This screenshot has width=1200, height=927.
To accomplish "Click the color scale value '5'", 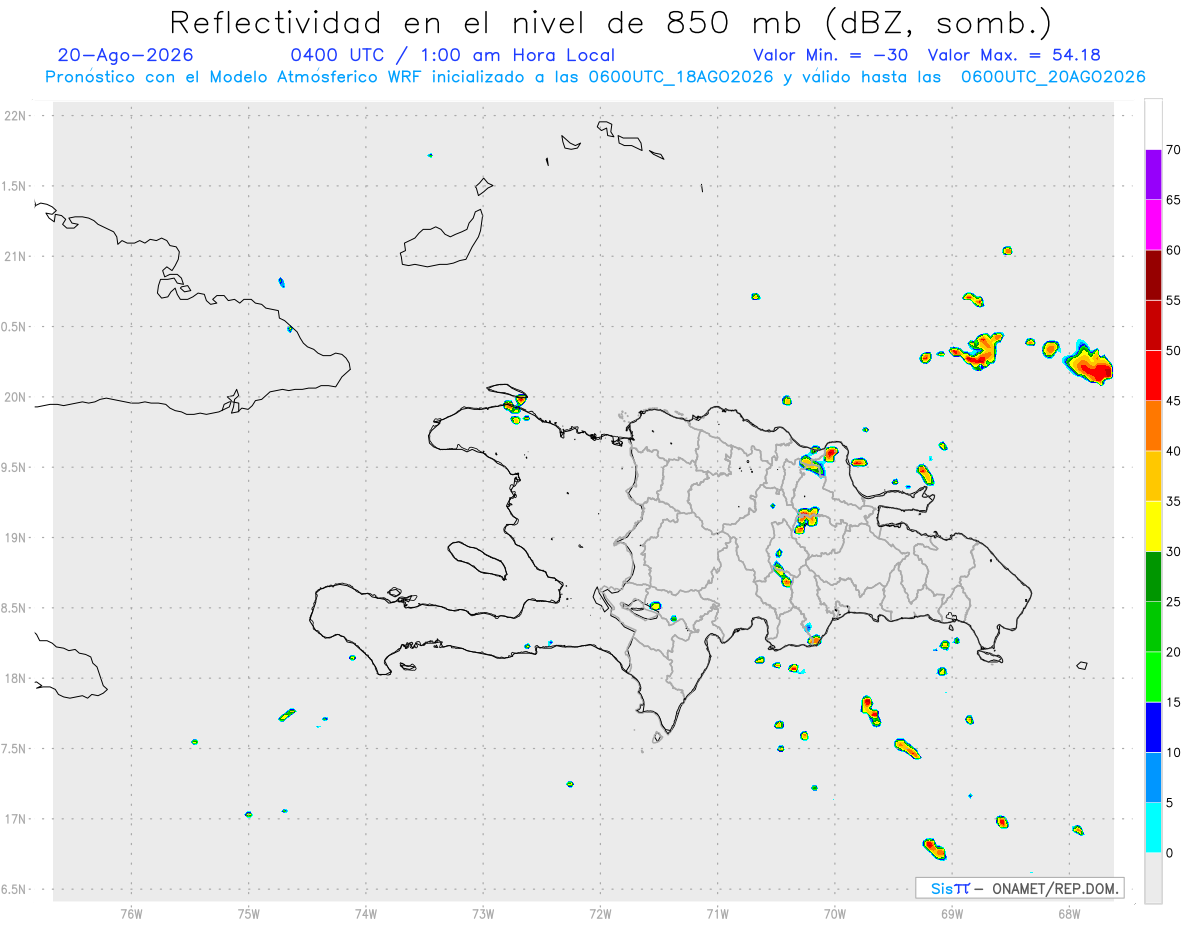I will 1170,803.
